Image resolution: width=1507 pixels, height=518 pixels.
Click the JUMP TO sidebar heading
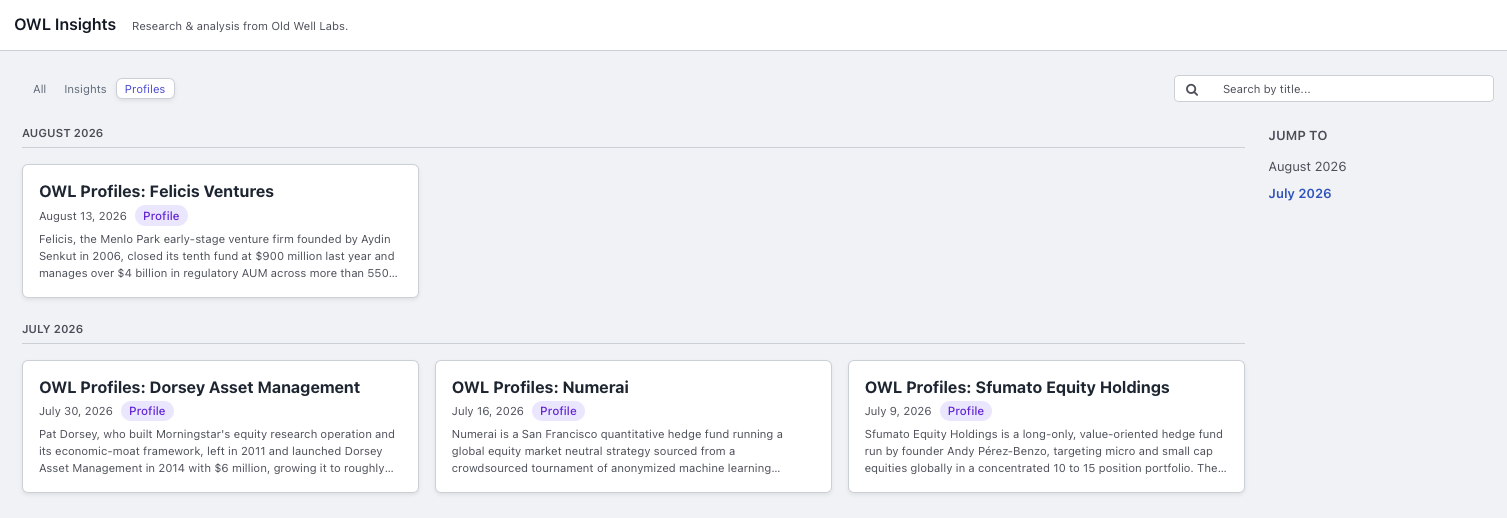(1298, 136)
